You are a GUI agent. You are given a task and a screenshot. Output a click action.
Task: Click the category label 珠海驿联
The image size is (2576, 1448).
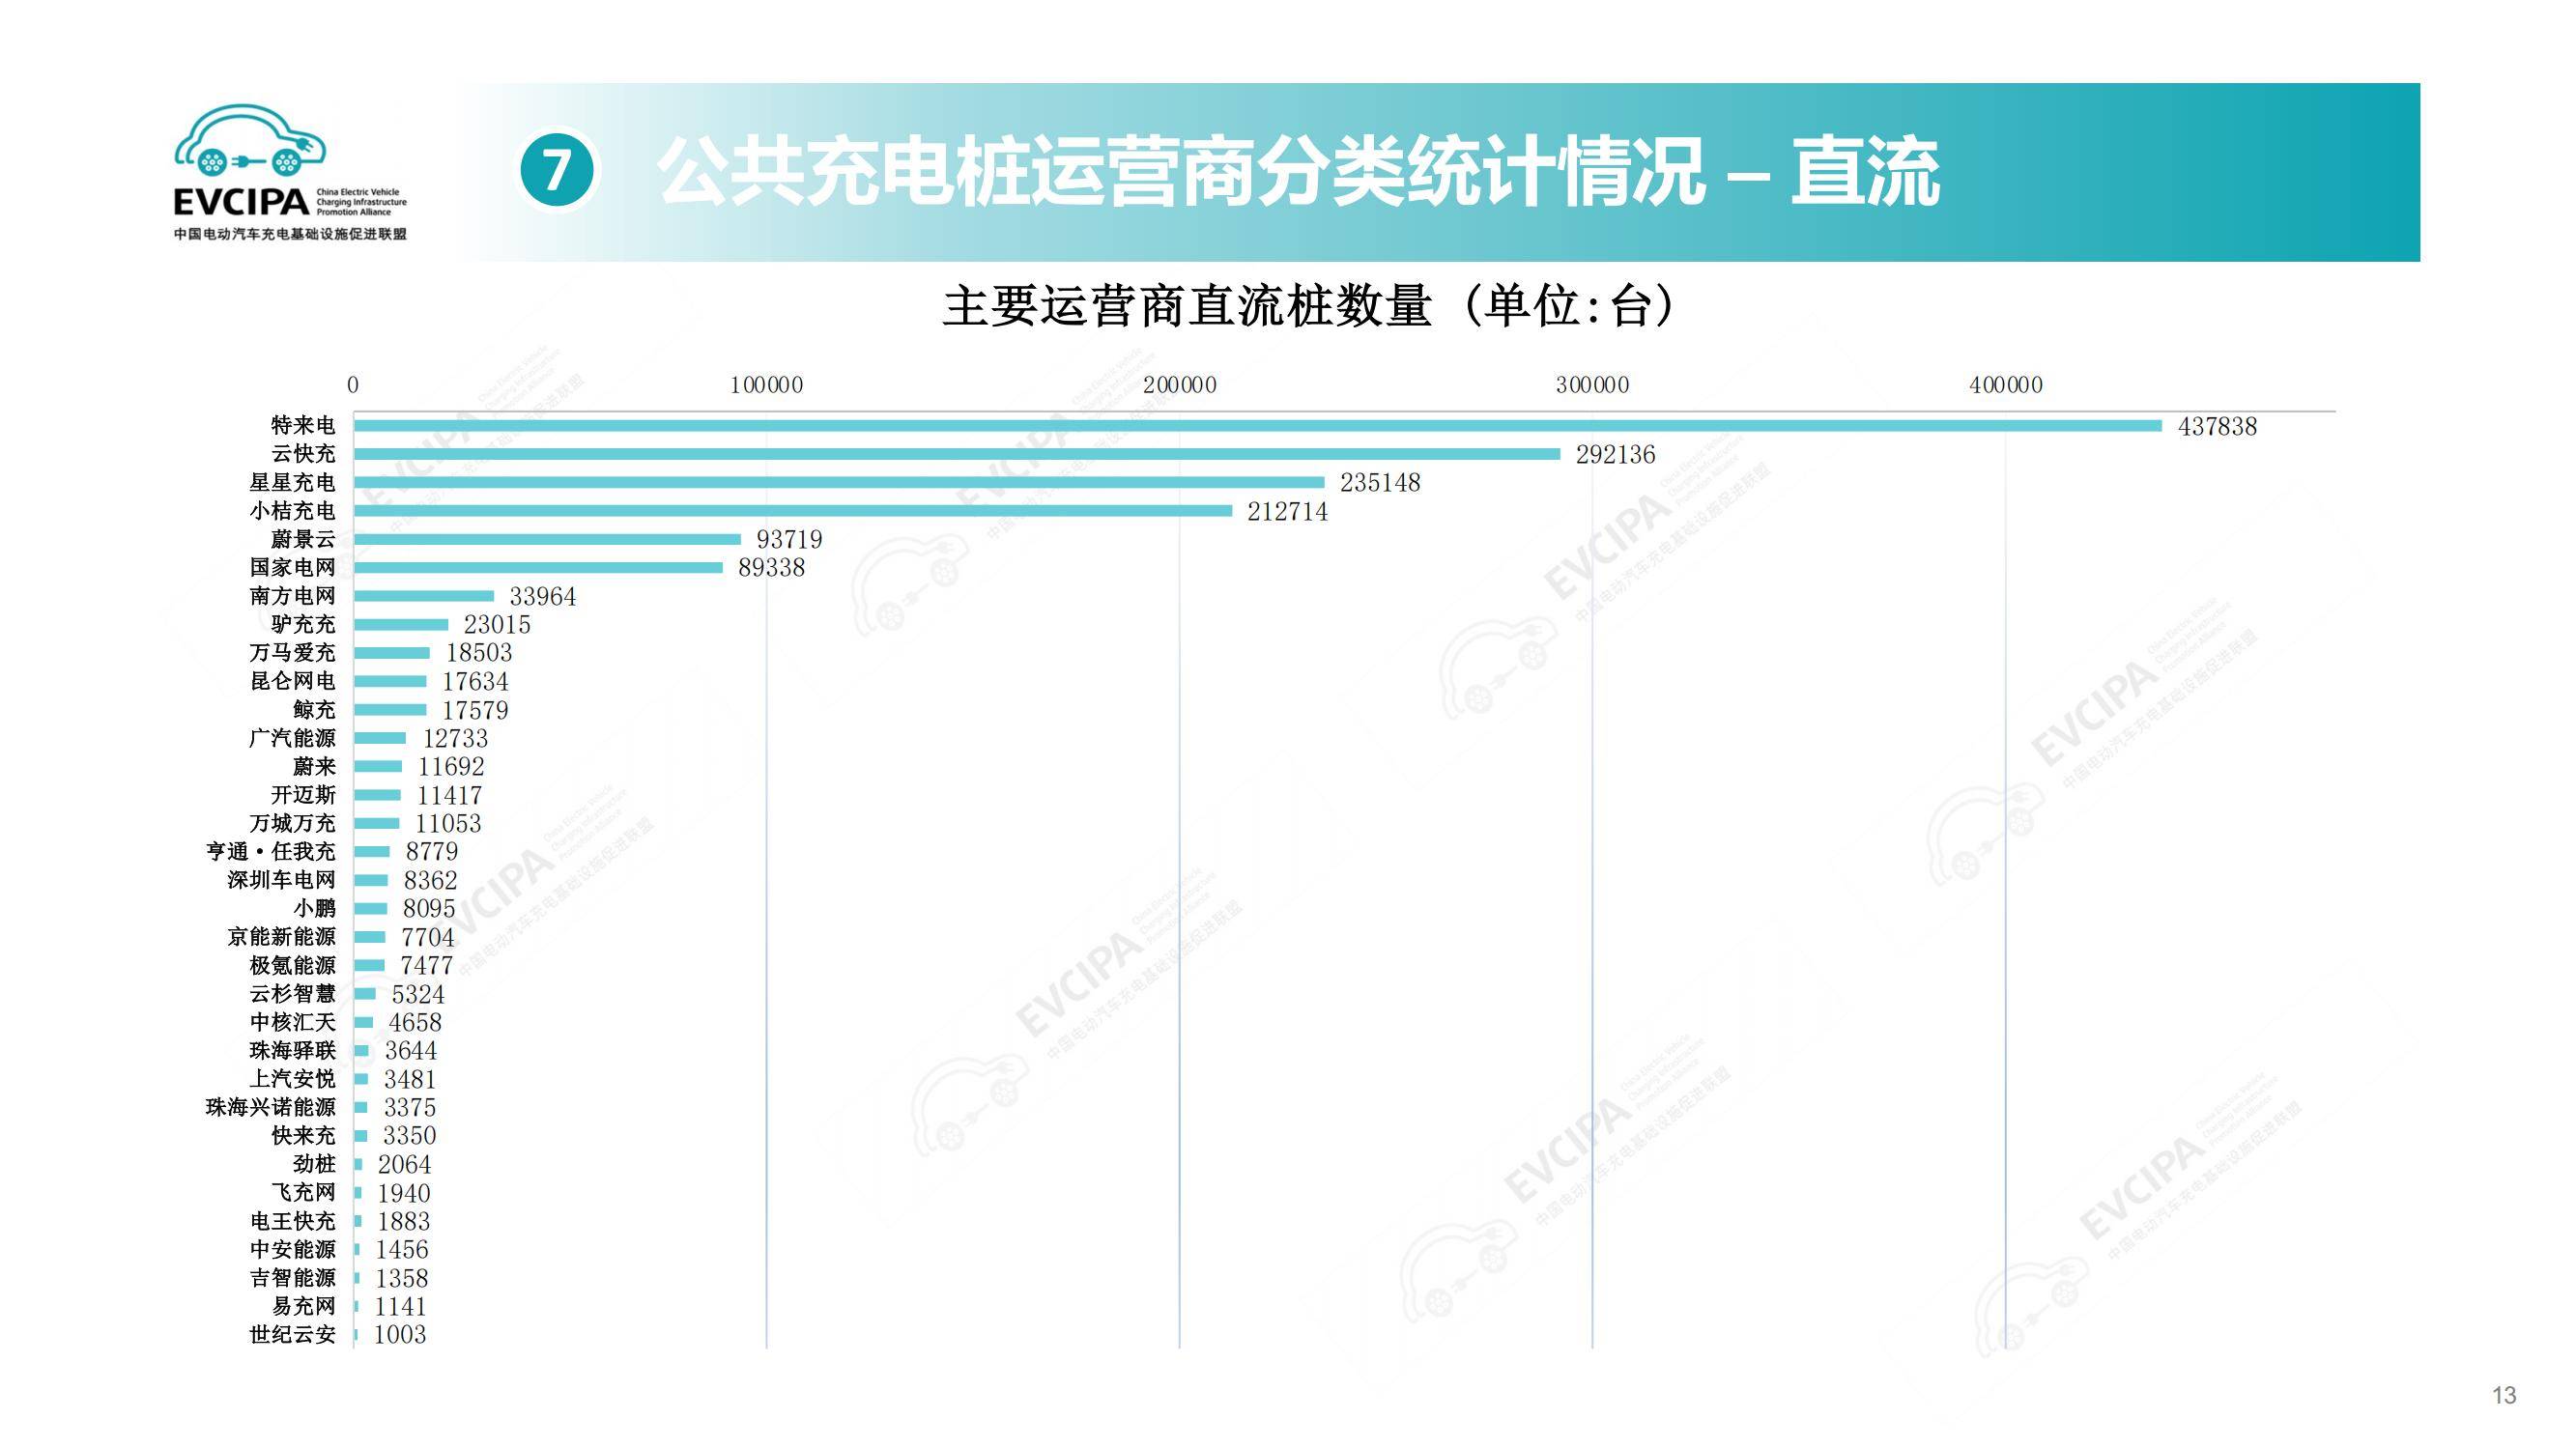click(292, 1050)
